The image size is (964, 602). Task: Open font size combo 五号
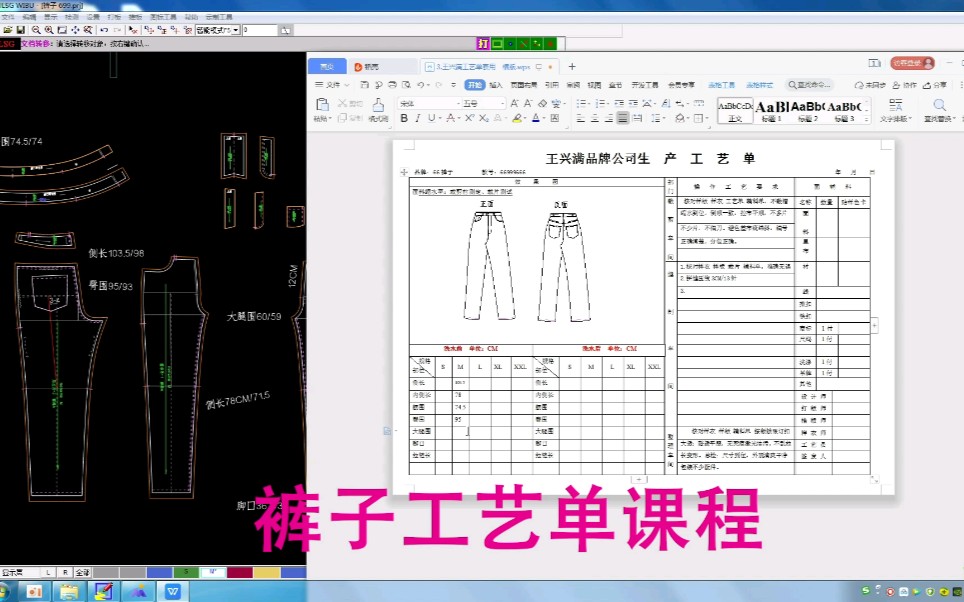pos(484,103)
